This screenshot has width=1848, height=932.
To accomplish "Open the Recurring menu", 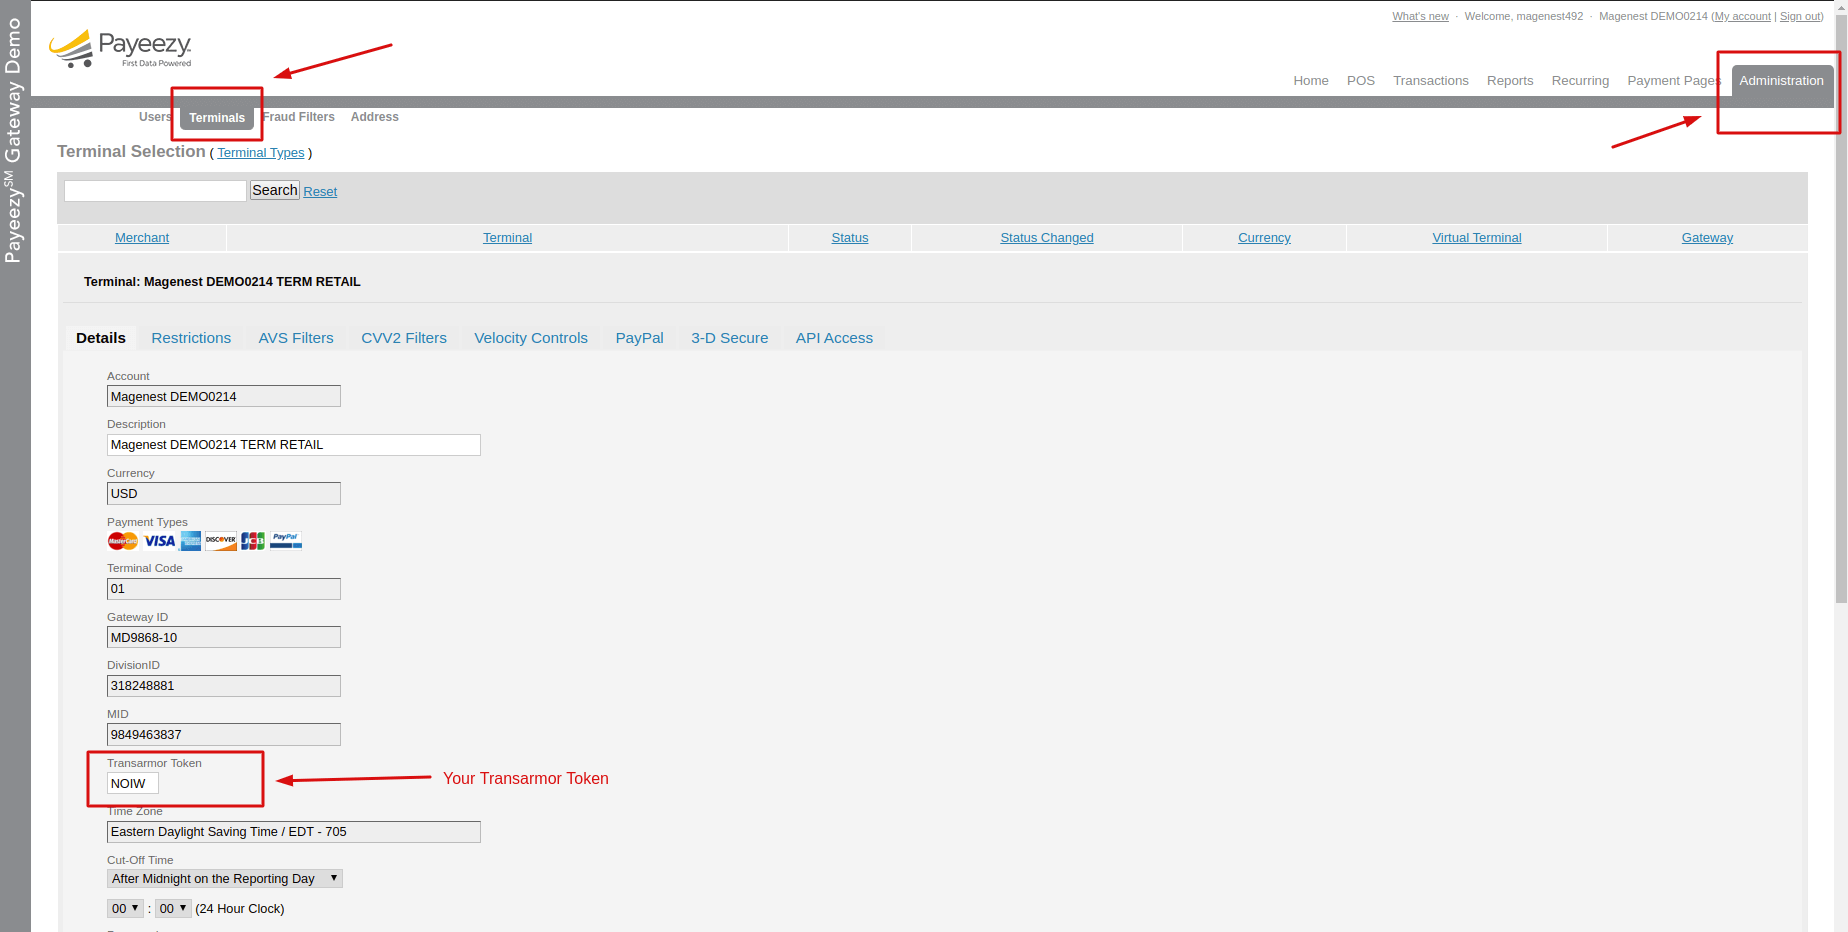I will 1580,81.
